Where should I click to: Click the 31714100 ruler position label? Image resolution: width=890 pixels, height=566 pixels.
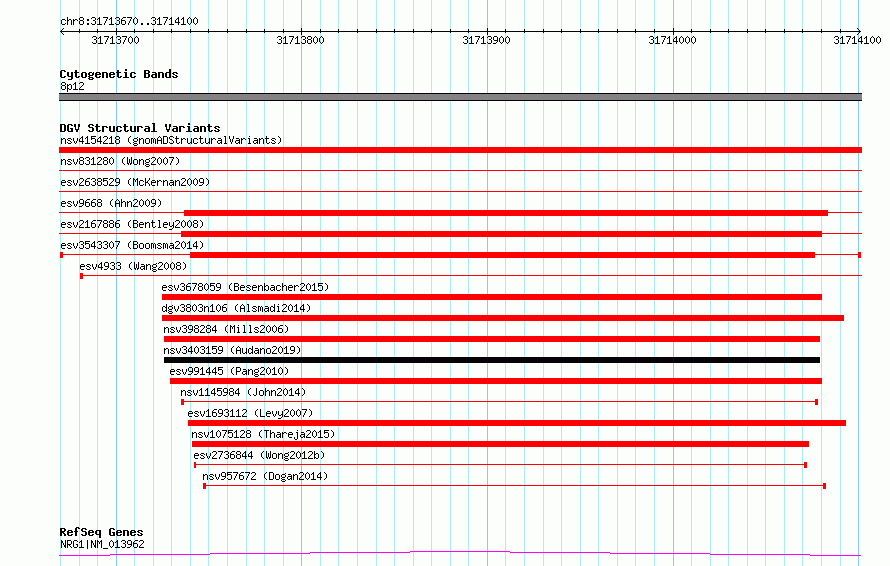click(x=857, y=40)
